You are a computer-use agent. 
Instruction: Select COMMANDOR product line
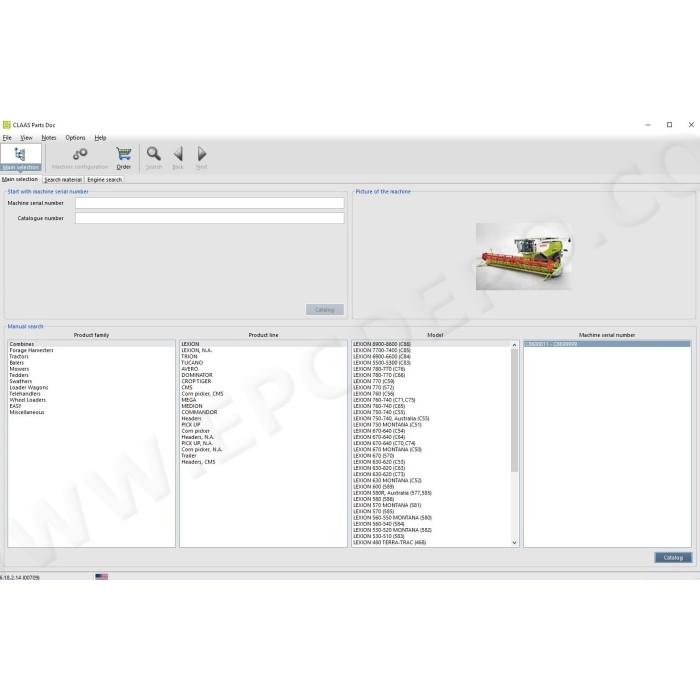coord(263,412)
